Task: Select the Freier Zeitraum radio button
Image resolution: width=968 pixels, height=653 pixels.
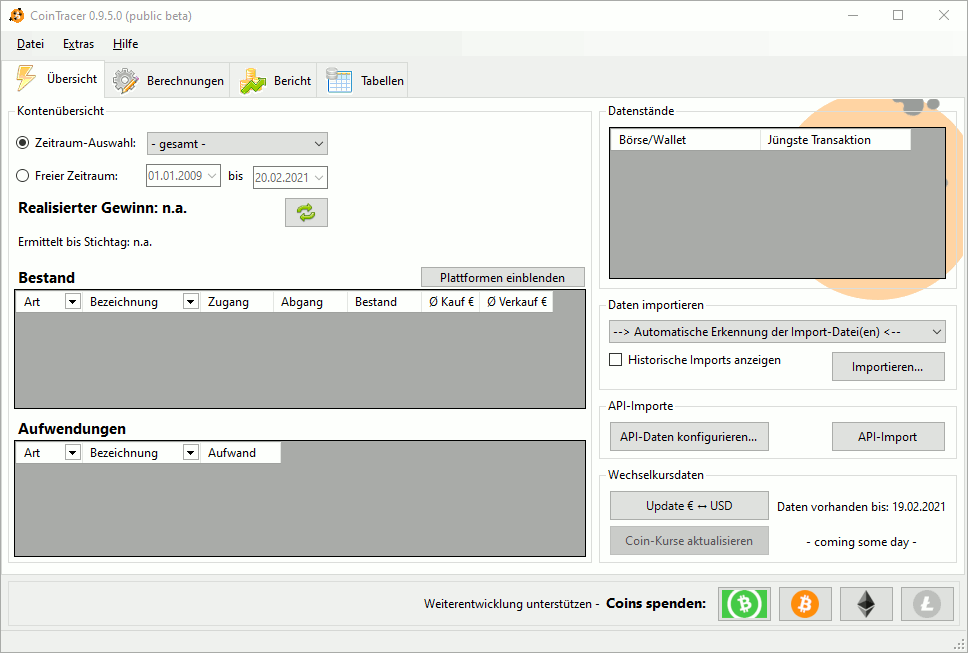Action: 23,176
